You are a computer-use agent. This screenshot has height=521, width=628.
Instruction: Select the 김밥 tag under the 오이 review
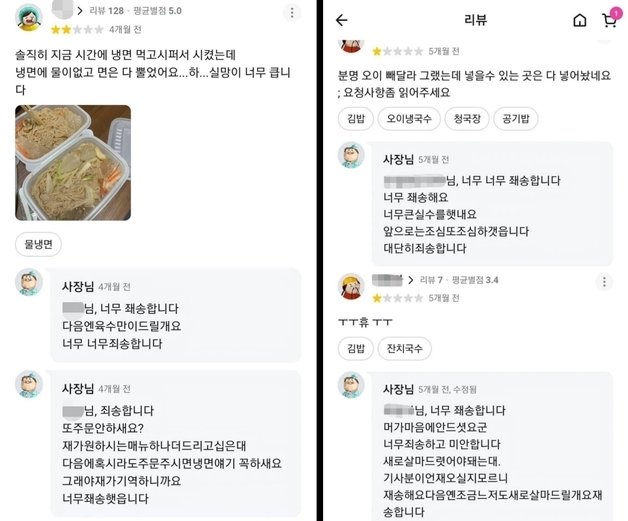pyautogui.click(x=354, y=119)
